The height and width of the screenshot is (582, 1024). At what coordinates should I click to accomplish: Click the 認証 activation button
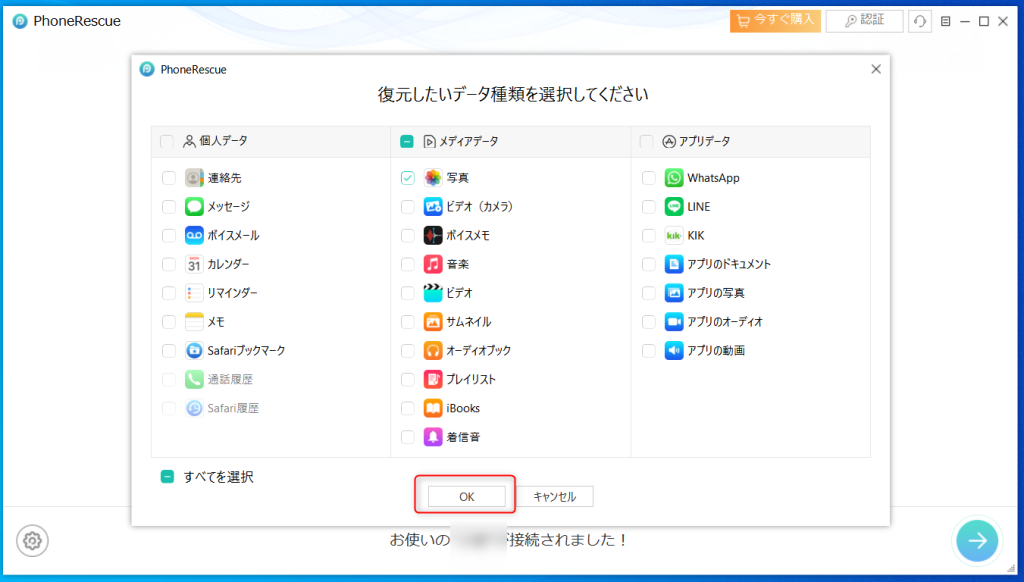(865, 21)
